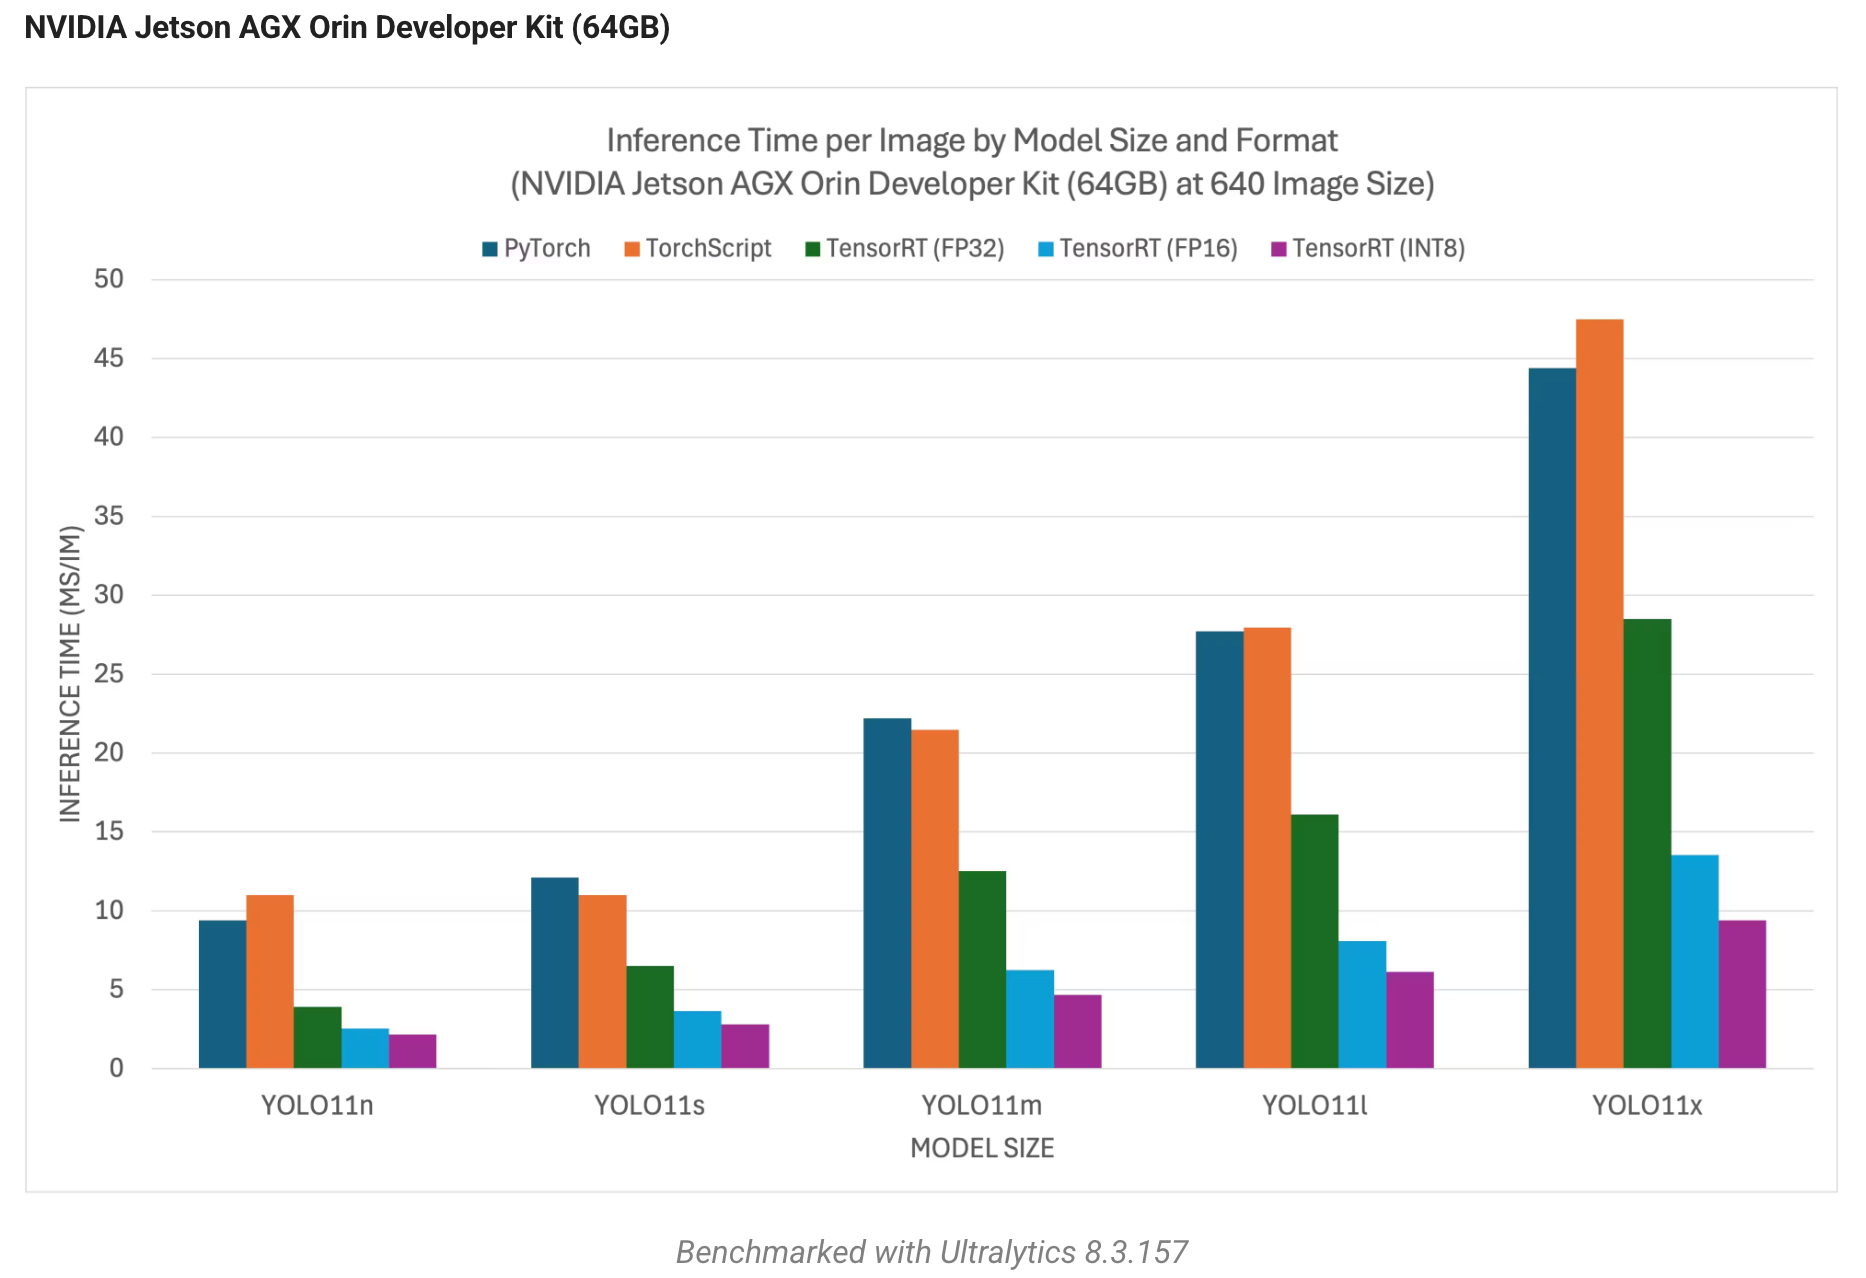Image resolution: width=1866 pixels, height=1278 pixels.
Task: Click the 'YOLO11m' axis label
Action: tap(982, 1105)
